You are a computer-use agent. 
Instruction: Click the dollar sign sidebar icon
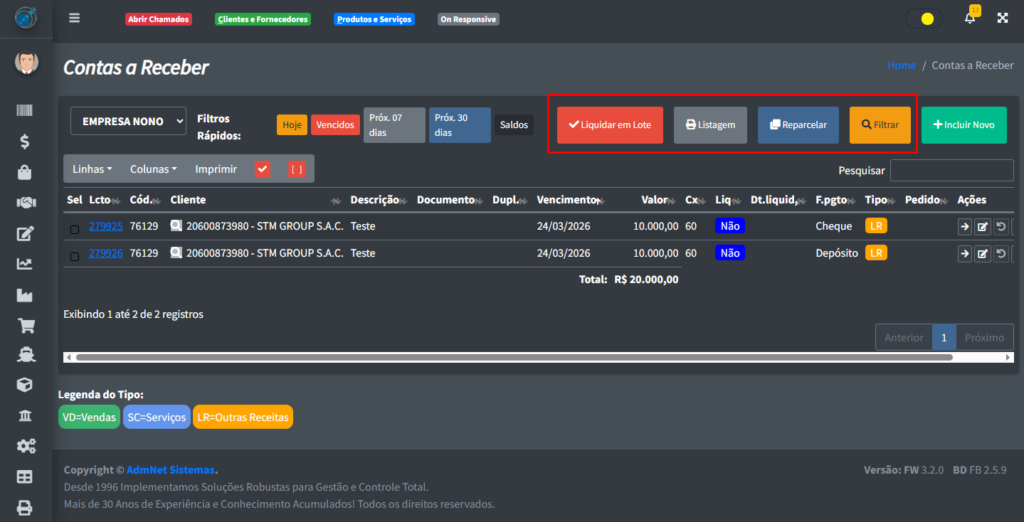click(25, 142)
